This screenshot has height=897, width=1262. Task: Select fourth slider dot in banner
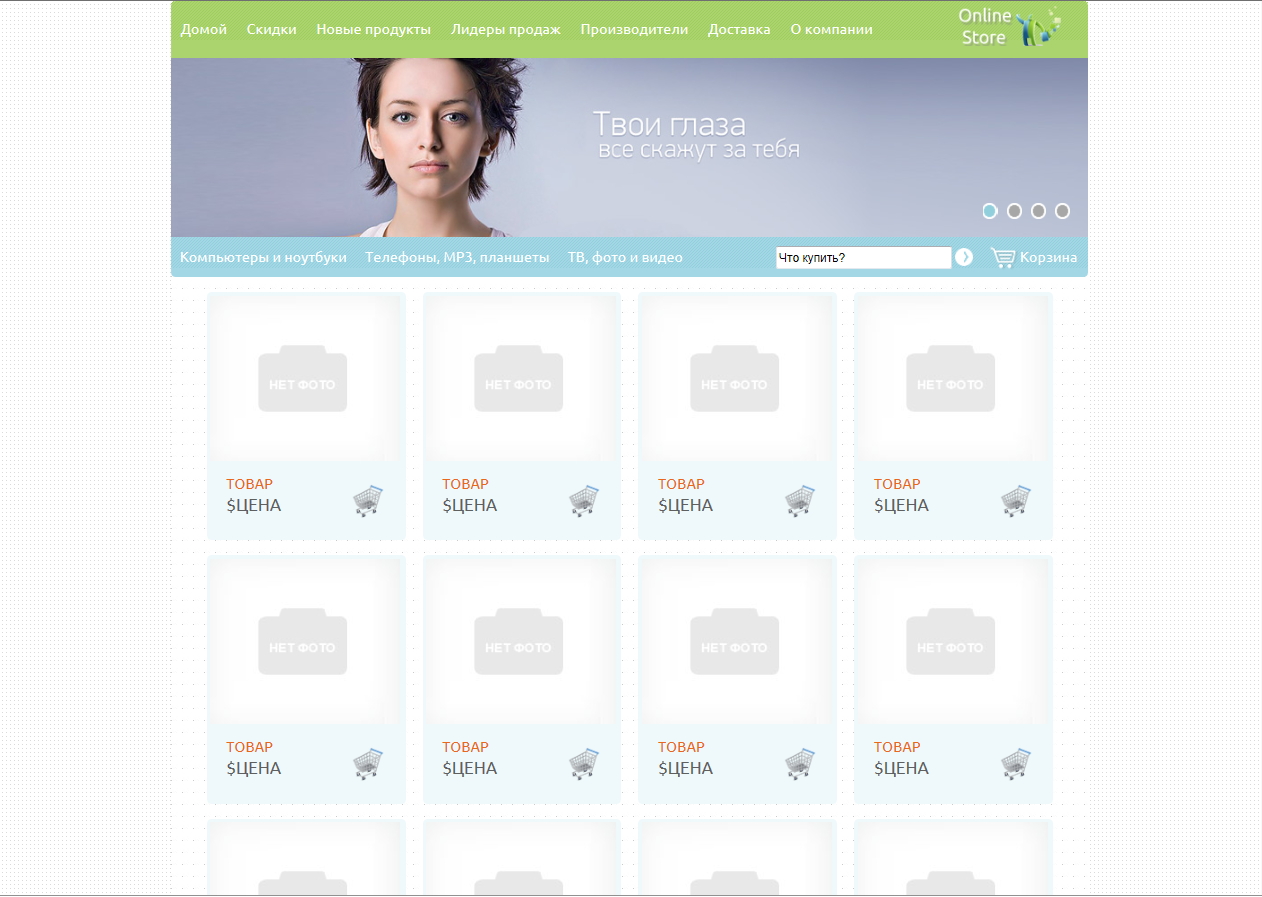1062,211
